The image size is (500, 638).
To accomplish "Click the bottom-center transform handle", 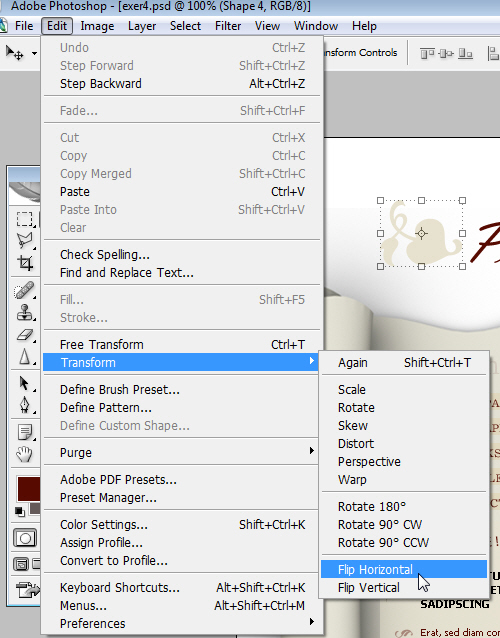I will coord(421,267).
